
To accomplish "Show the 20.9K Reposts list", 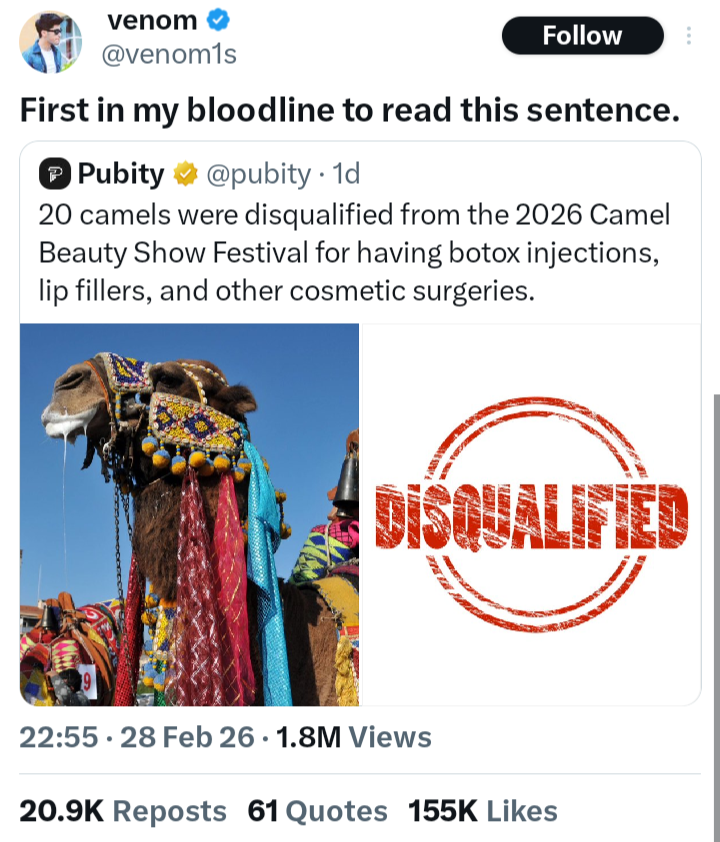I will pos(123,810).
